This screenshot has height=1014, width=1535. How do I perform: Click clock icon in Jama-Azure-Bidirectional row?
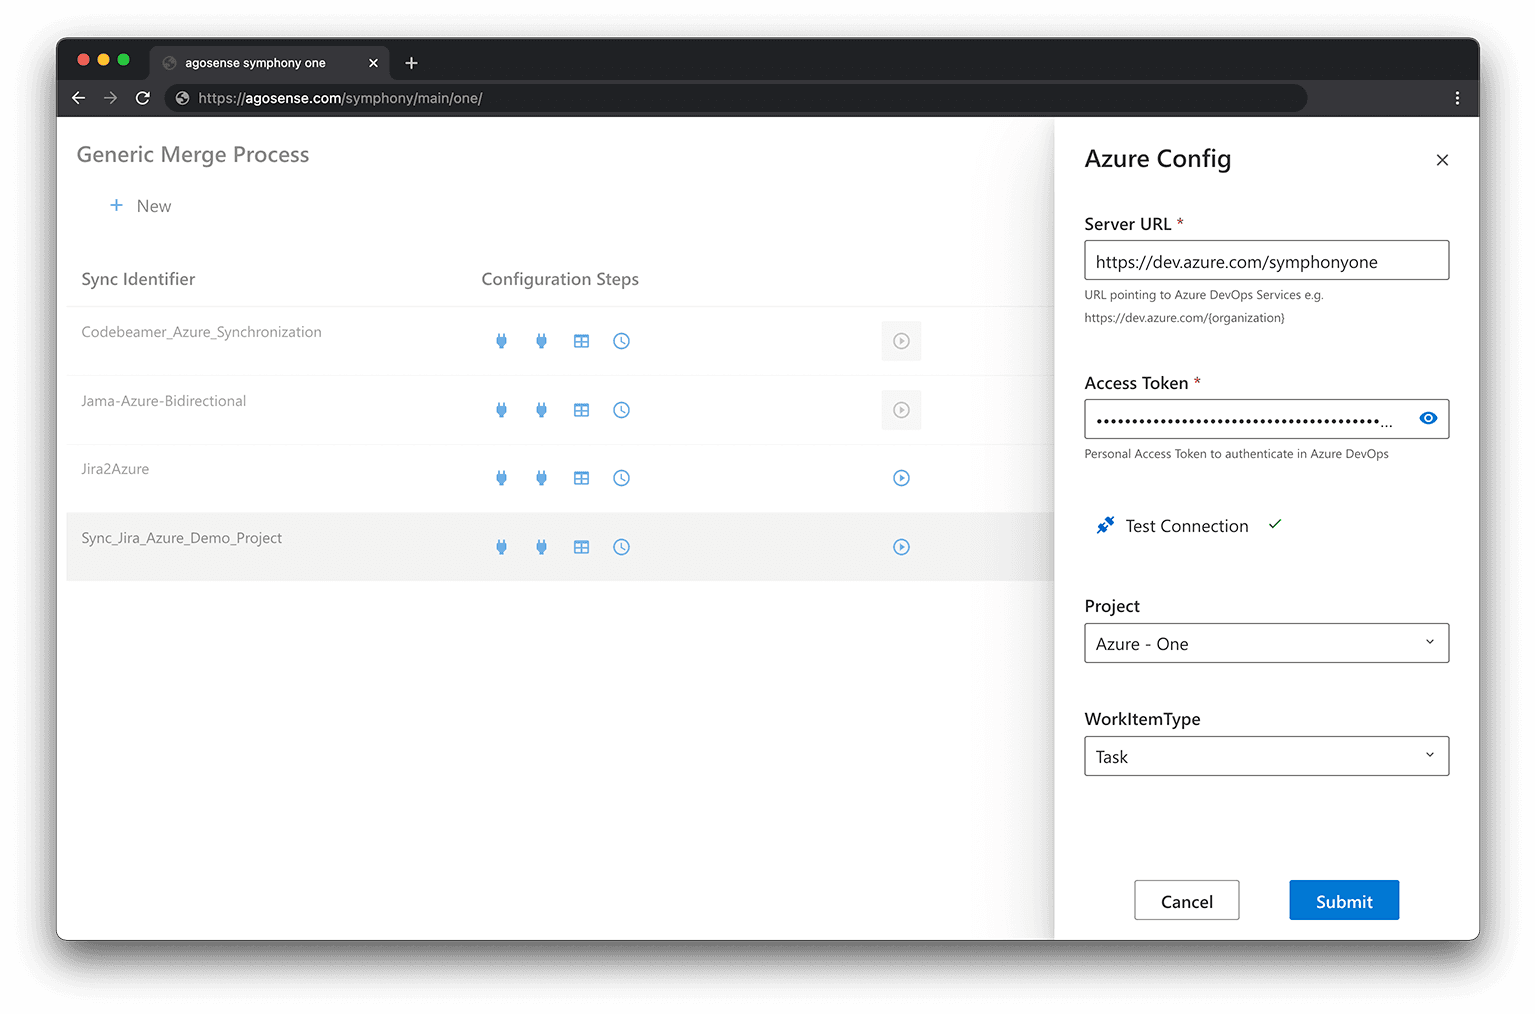pos(621,410)
